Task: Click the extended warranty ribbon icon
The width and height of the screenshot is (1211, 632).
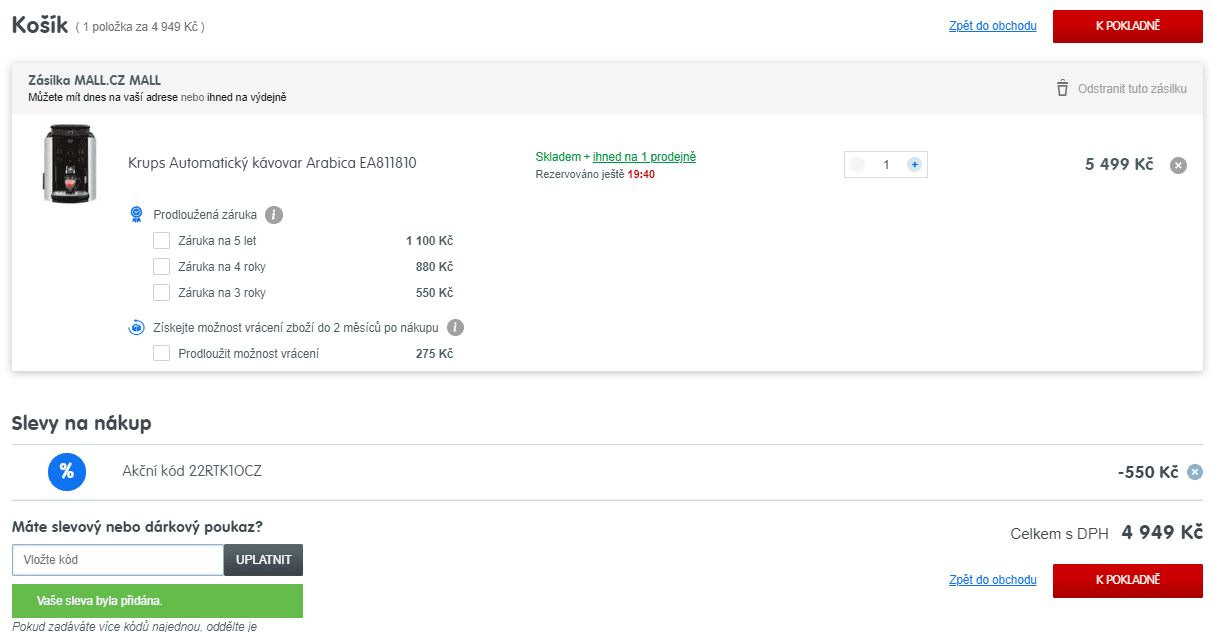Action: (x=137, y=214)
